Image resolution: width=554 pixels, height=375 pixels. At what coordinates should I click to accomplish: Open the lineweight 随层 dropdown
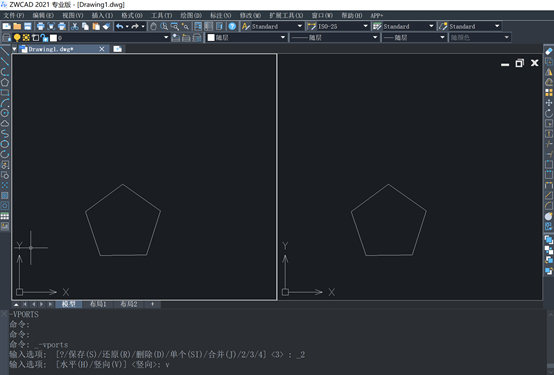tap(442, 37)
